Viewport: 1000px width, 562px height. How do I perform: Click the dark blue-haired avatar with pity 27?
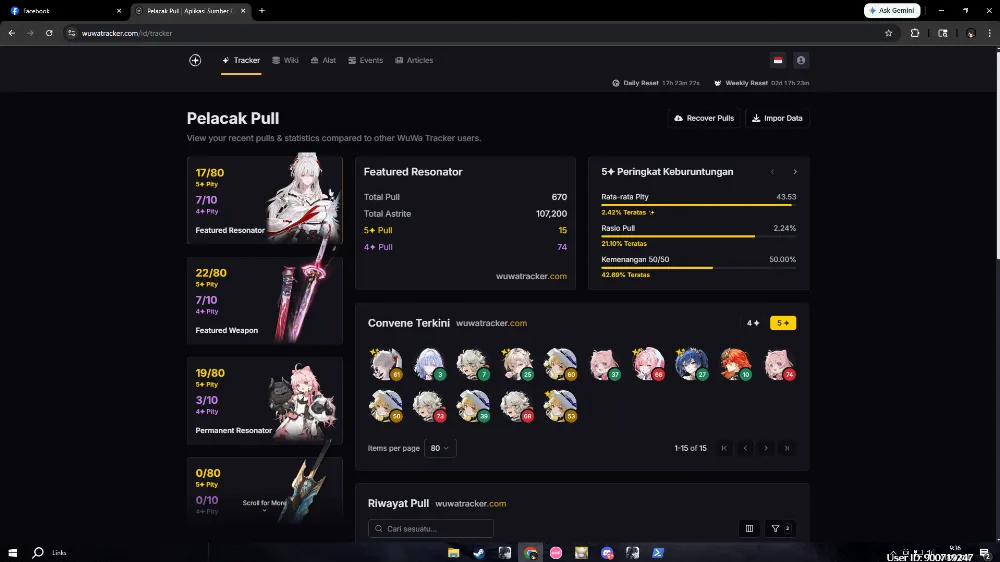pos(691,364)
